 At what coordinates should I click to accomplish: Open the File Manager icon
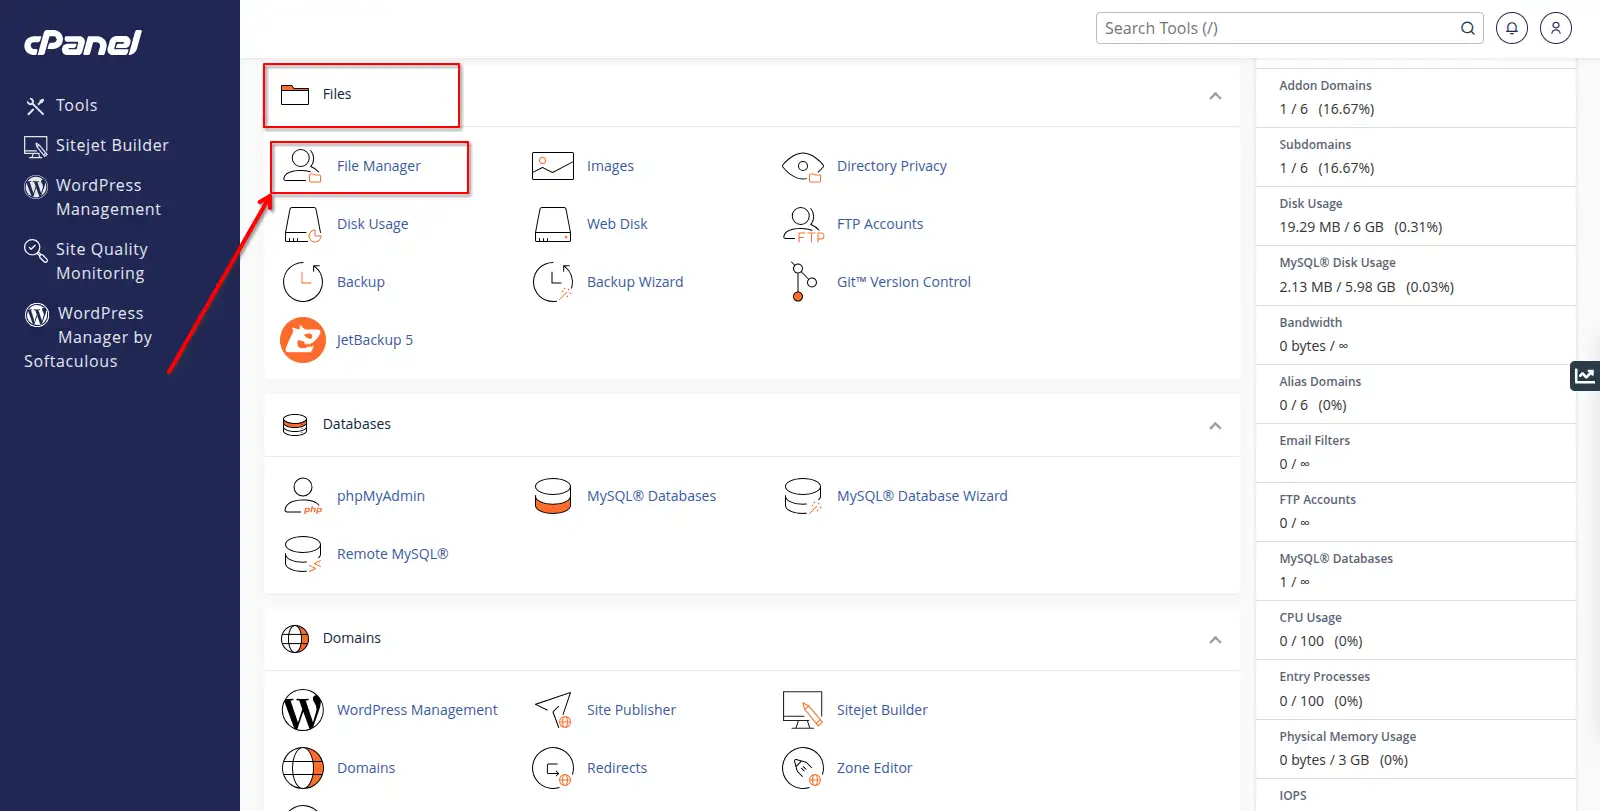(x=302, y=166)
